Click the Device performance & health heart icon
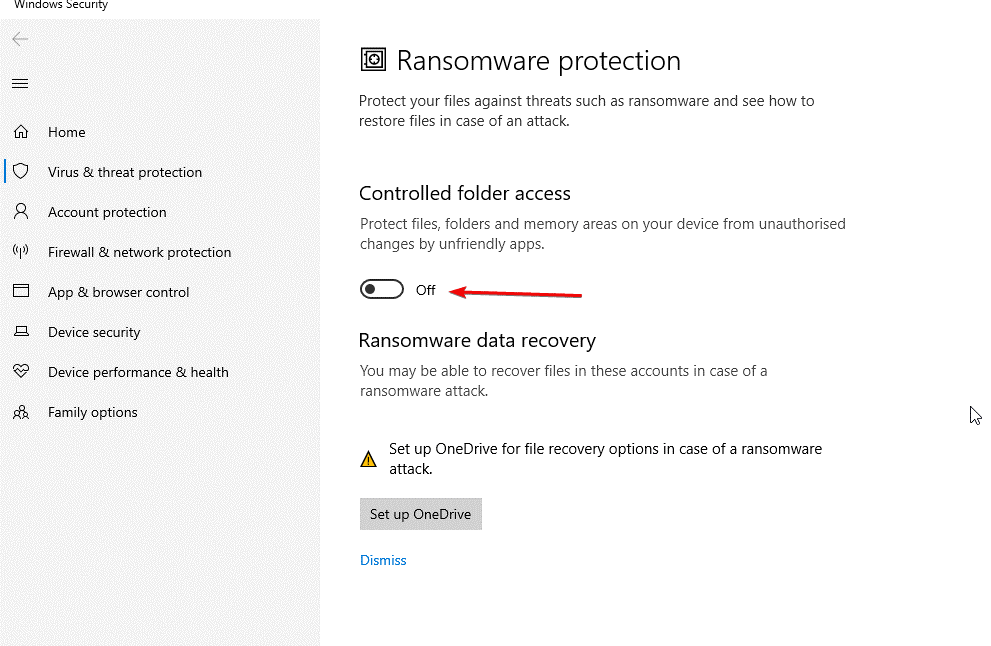 tap(21, 371)
